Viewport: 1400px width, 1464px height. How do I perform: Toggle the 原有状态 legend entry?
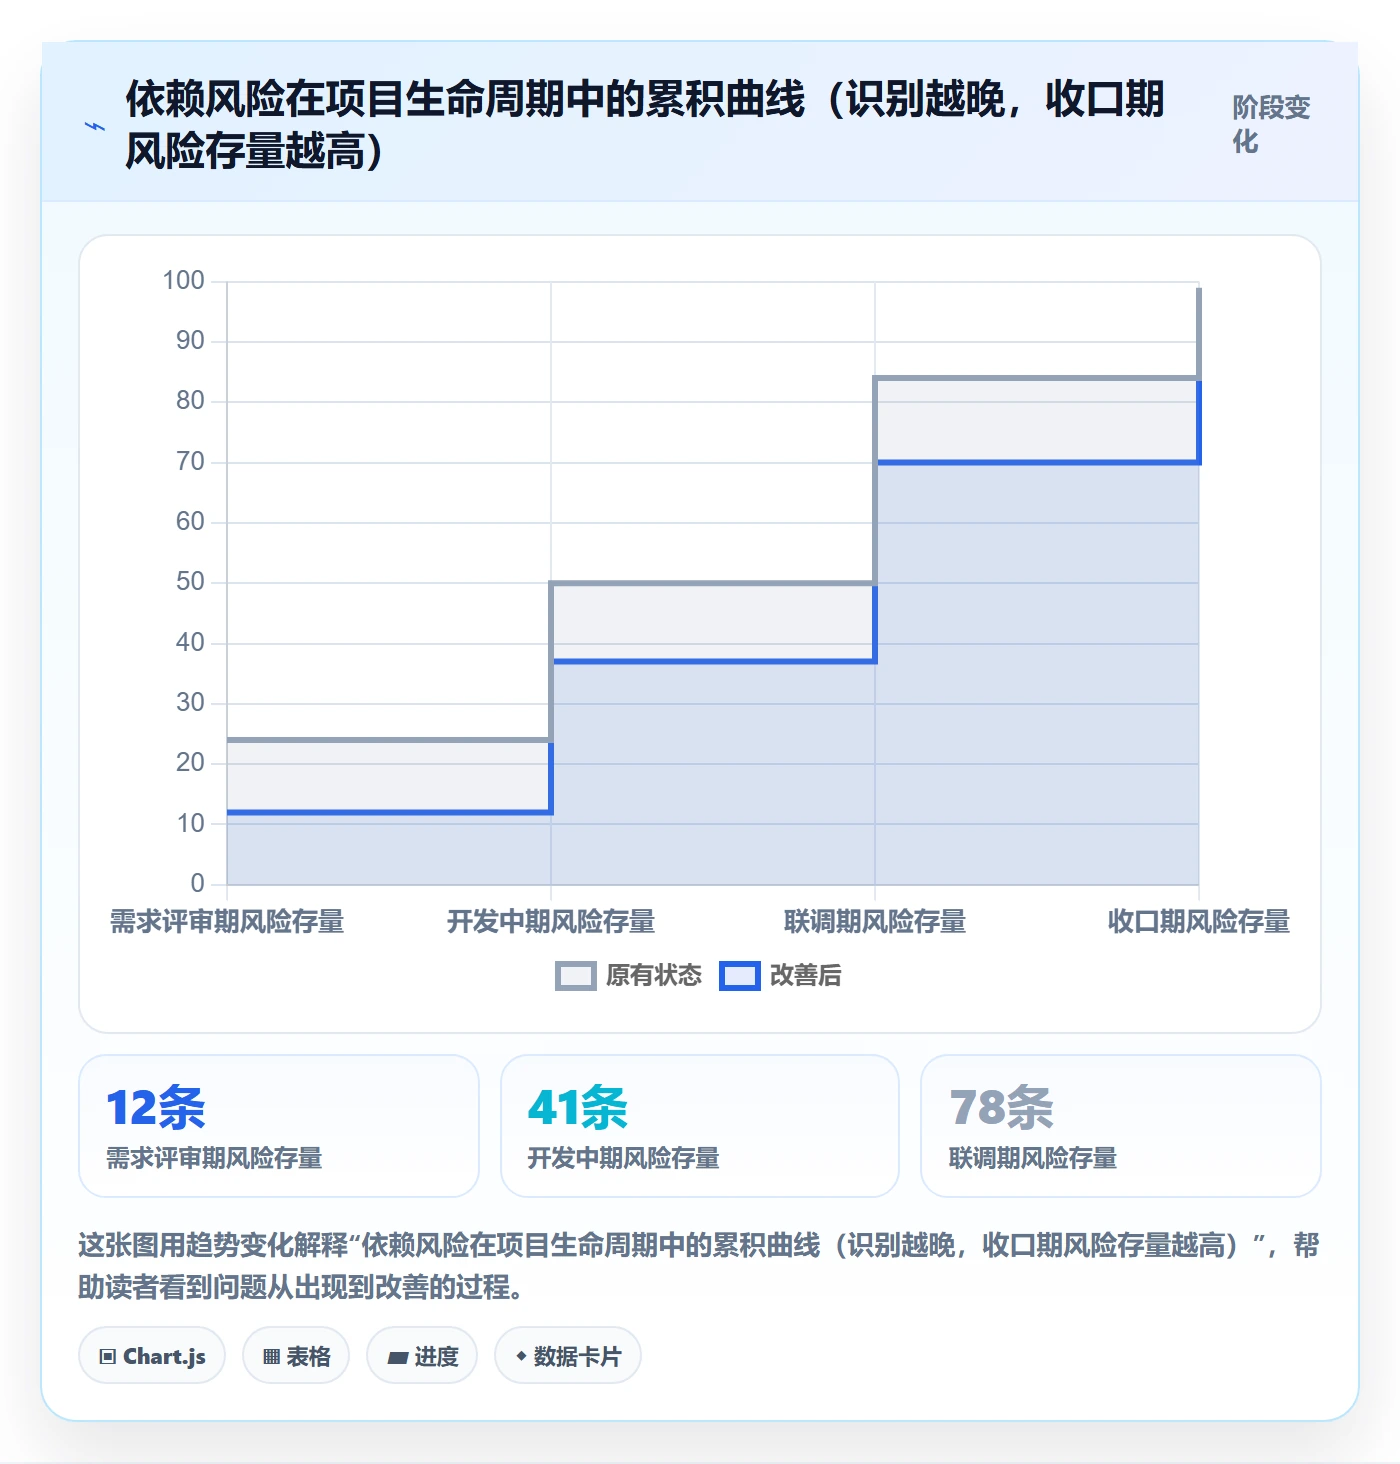(x=629, y=976)
